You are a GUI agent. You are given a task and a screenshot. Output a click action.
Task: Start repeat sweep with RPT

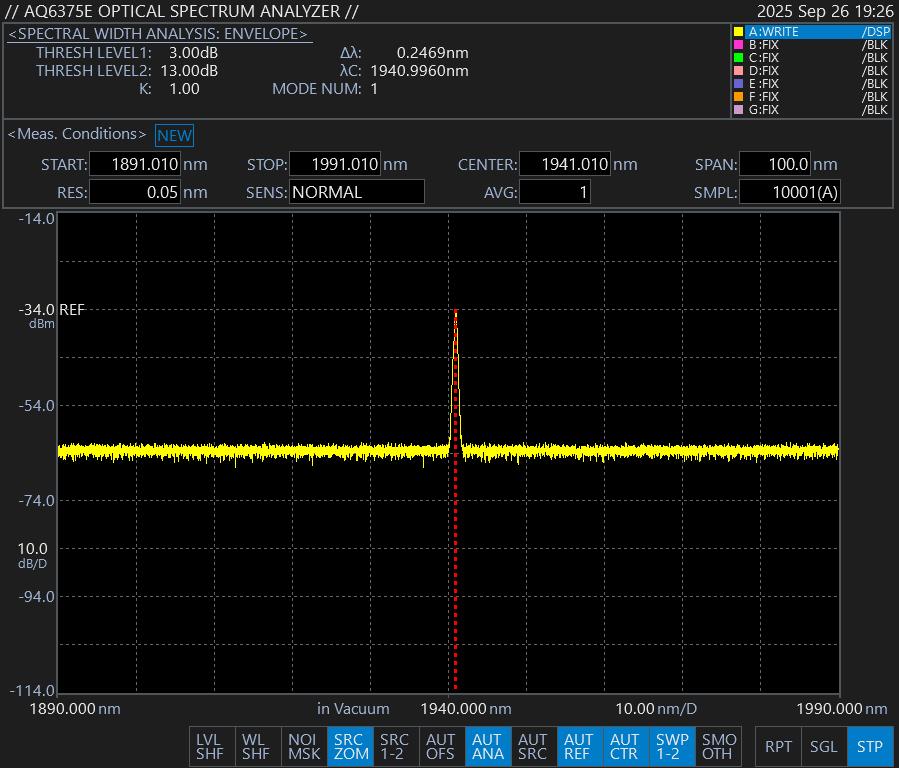point(778,746)
